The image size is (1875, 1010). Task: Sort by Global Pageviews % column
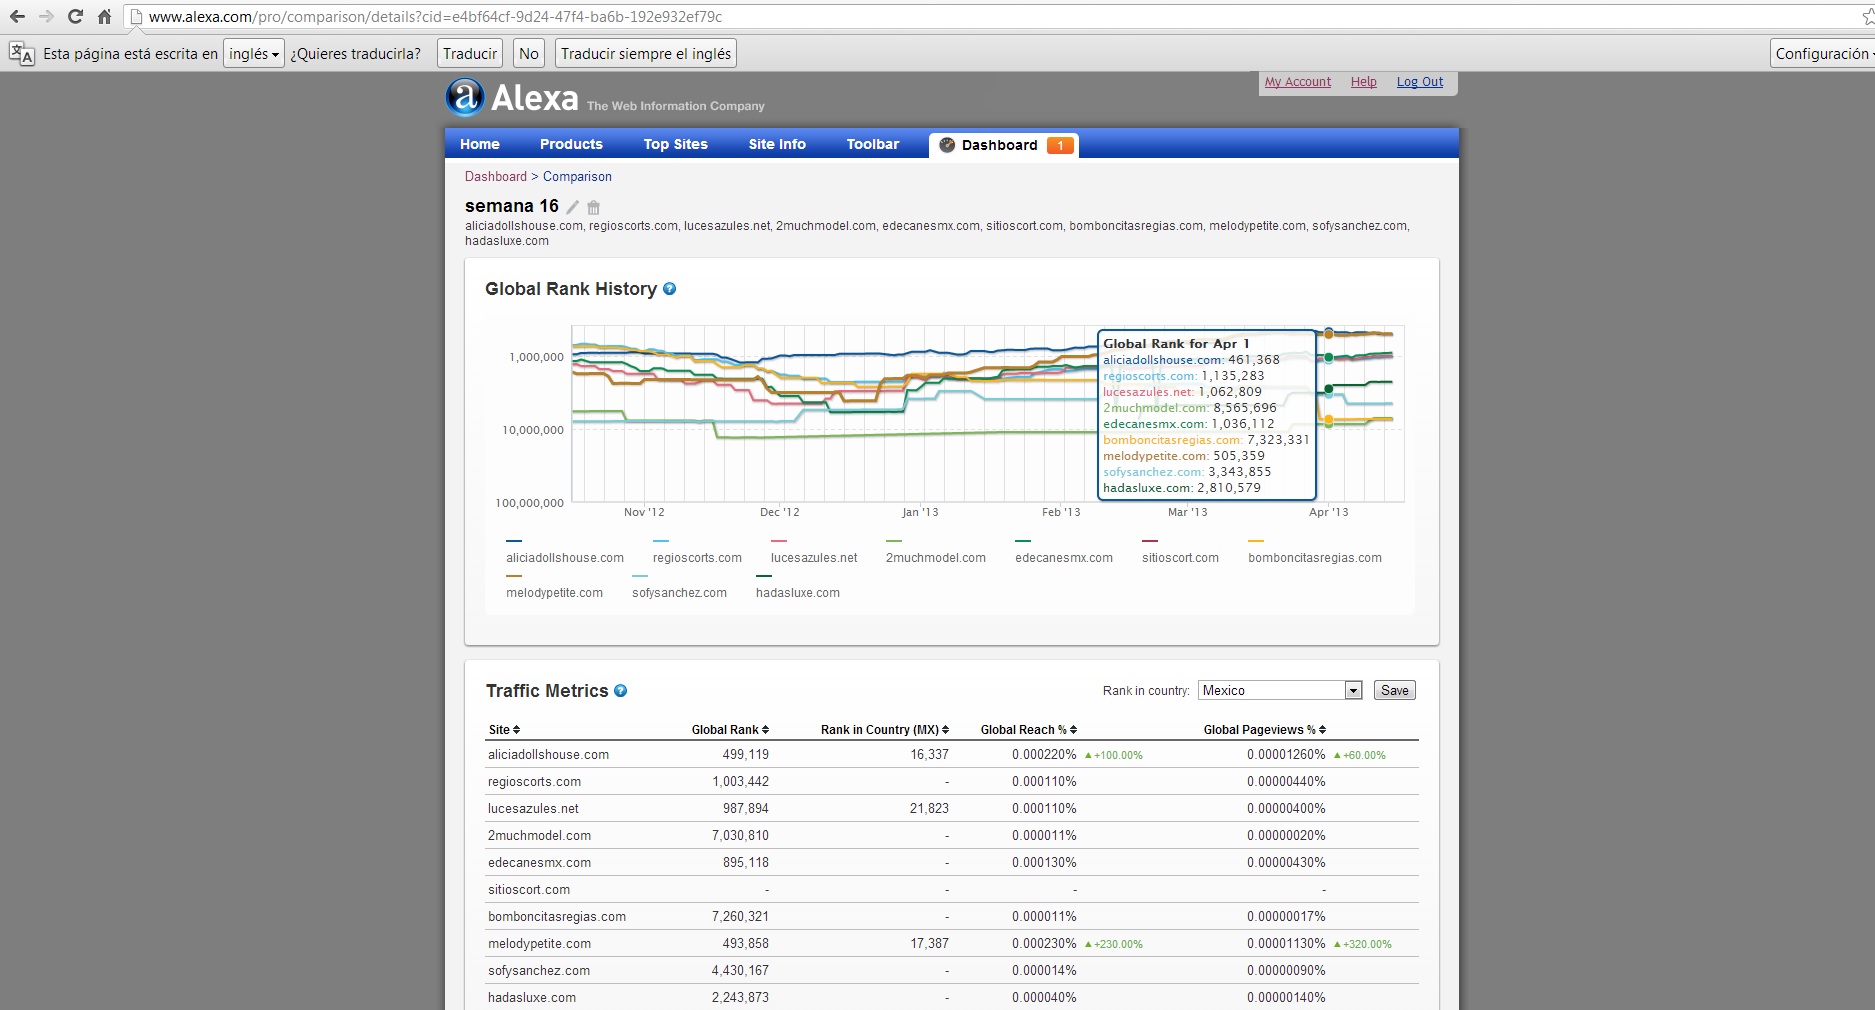point(1265,730)
